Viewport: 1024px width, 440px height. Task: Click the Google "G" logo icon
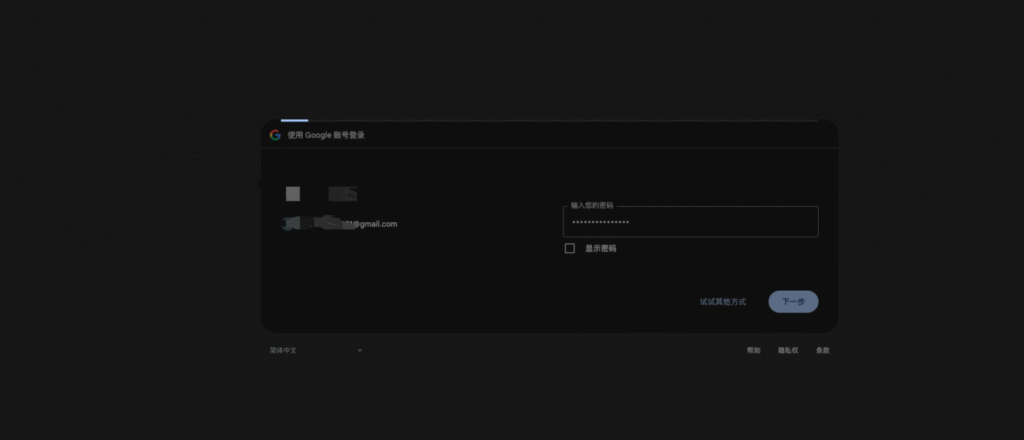pos(275,135)
